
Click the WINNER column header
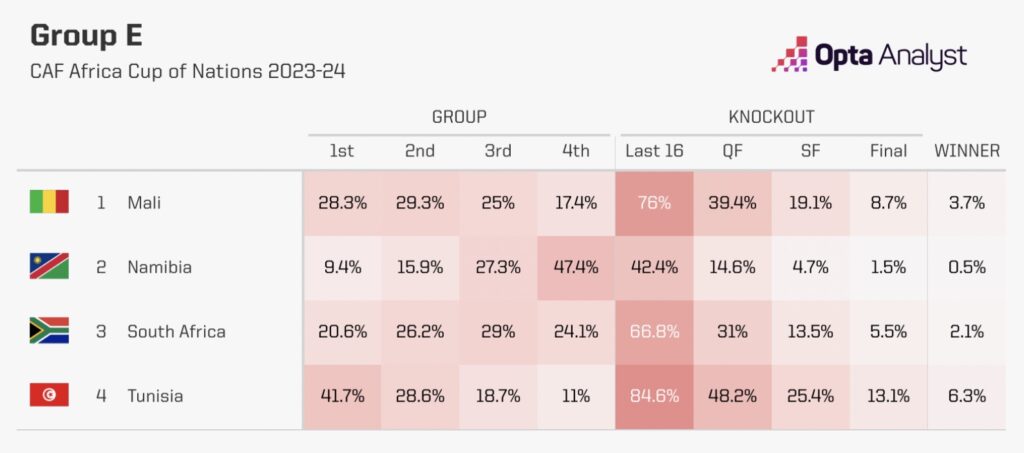[x=966, y=151]
